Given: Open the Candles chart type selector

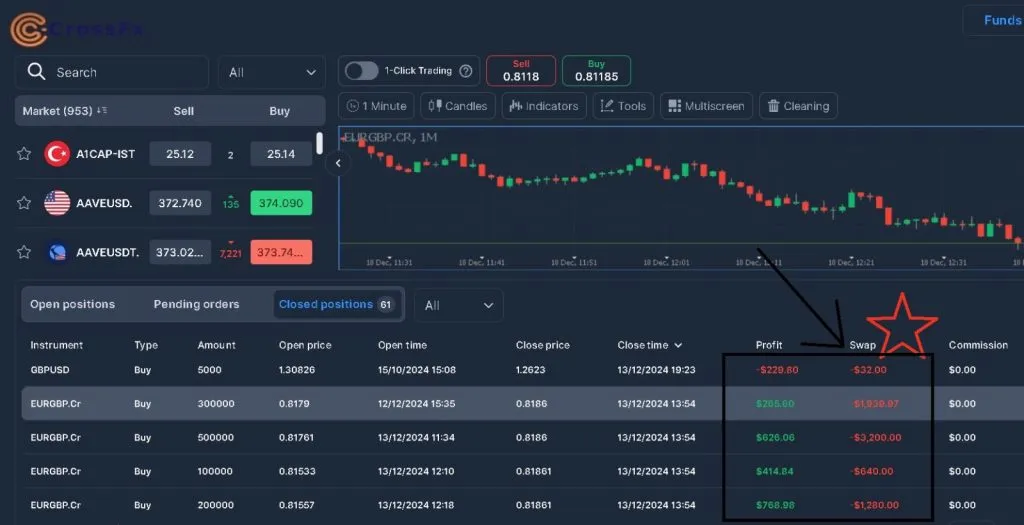Looking at the screenshot, I should (x=458, y=106).
